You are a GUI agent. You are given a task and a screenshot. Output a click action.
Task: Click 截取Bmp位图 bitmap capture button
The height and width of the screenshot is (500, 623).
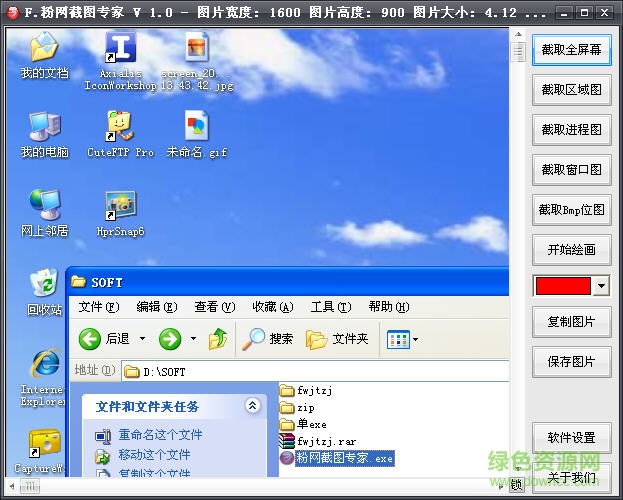pyautogui.click(x=571, y=210)
